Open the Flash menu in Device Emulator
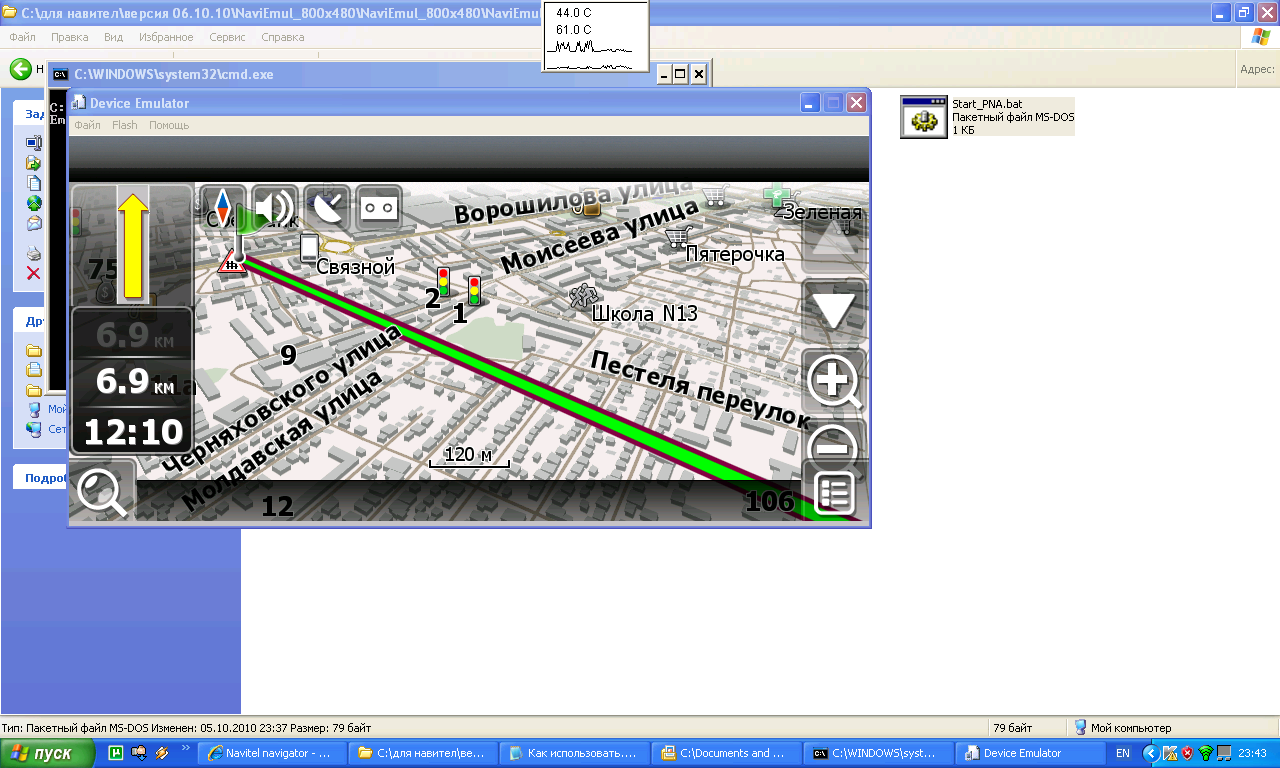This screenshot has width=1280, height=768. (125, 126)
